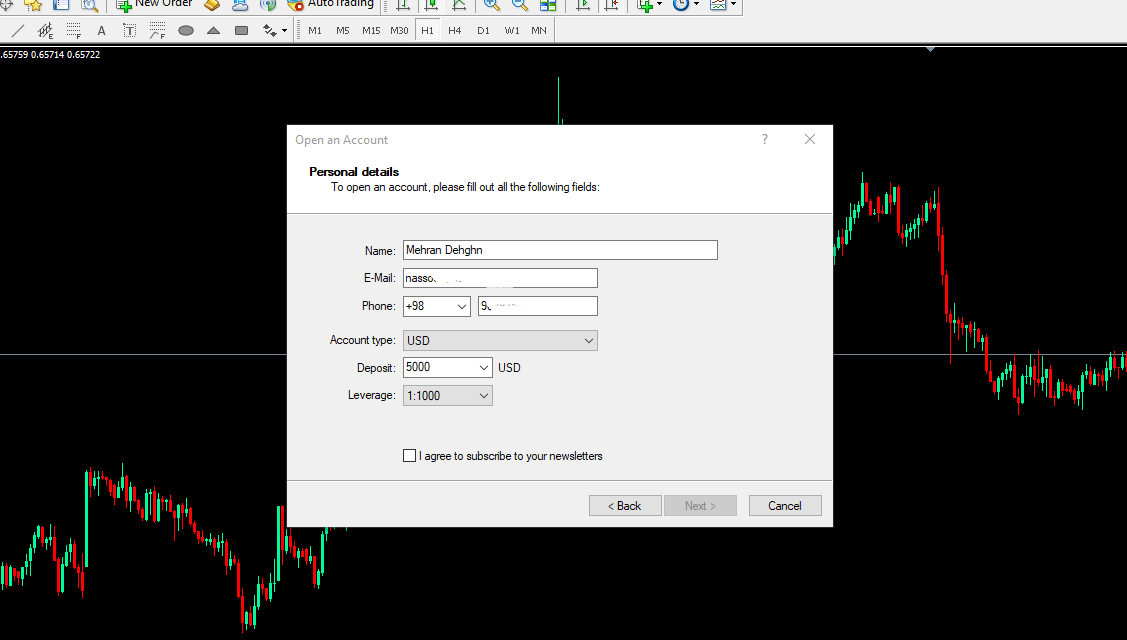
Task: Switch to the H4 timeframe
Action: [455, 31]
